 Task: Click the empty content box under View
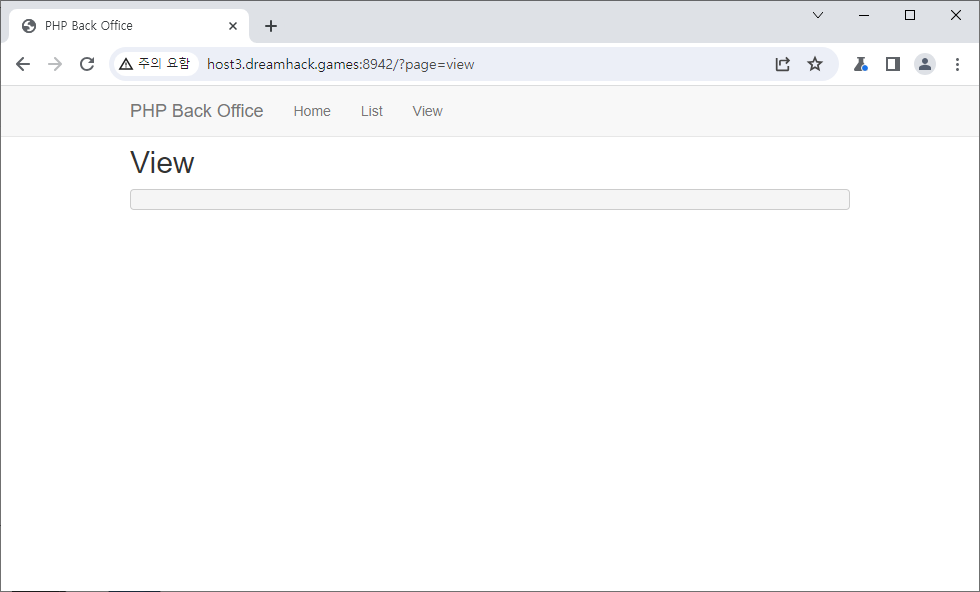(x=490, y=200)
